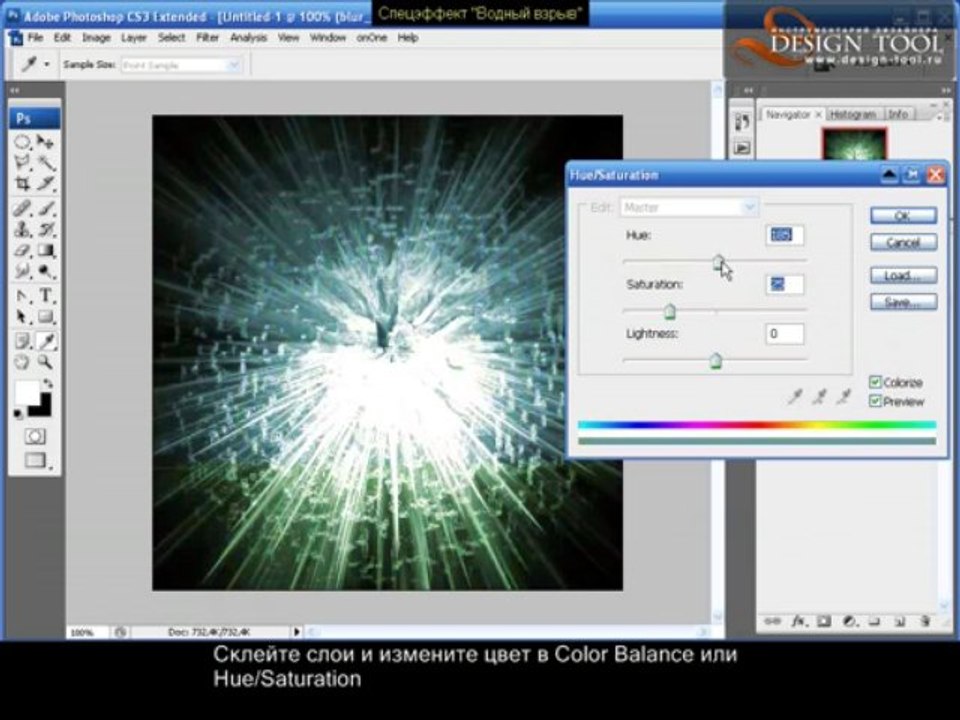Screen dimensions: 960x720
Task: Select the Dodge tool
Action: tap(45, 271)
